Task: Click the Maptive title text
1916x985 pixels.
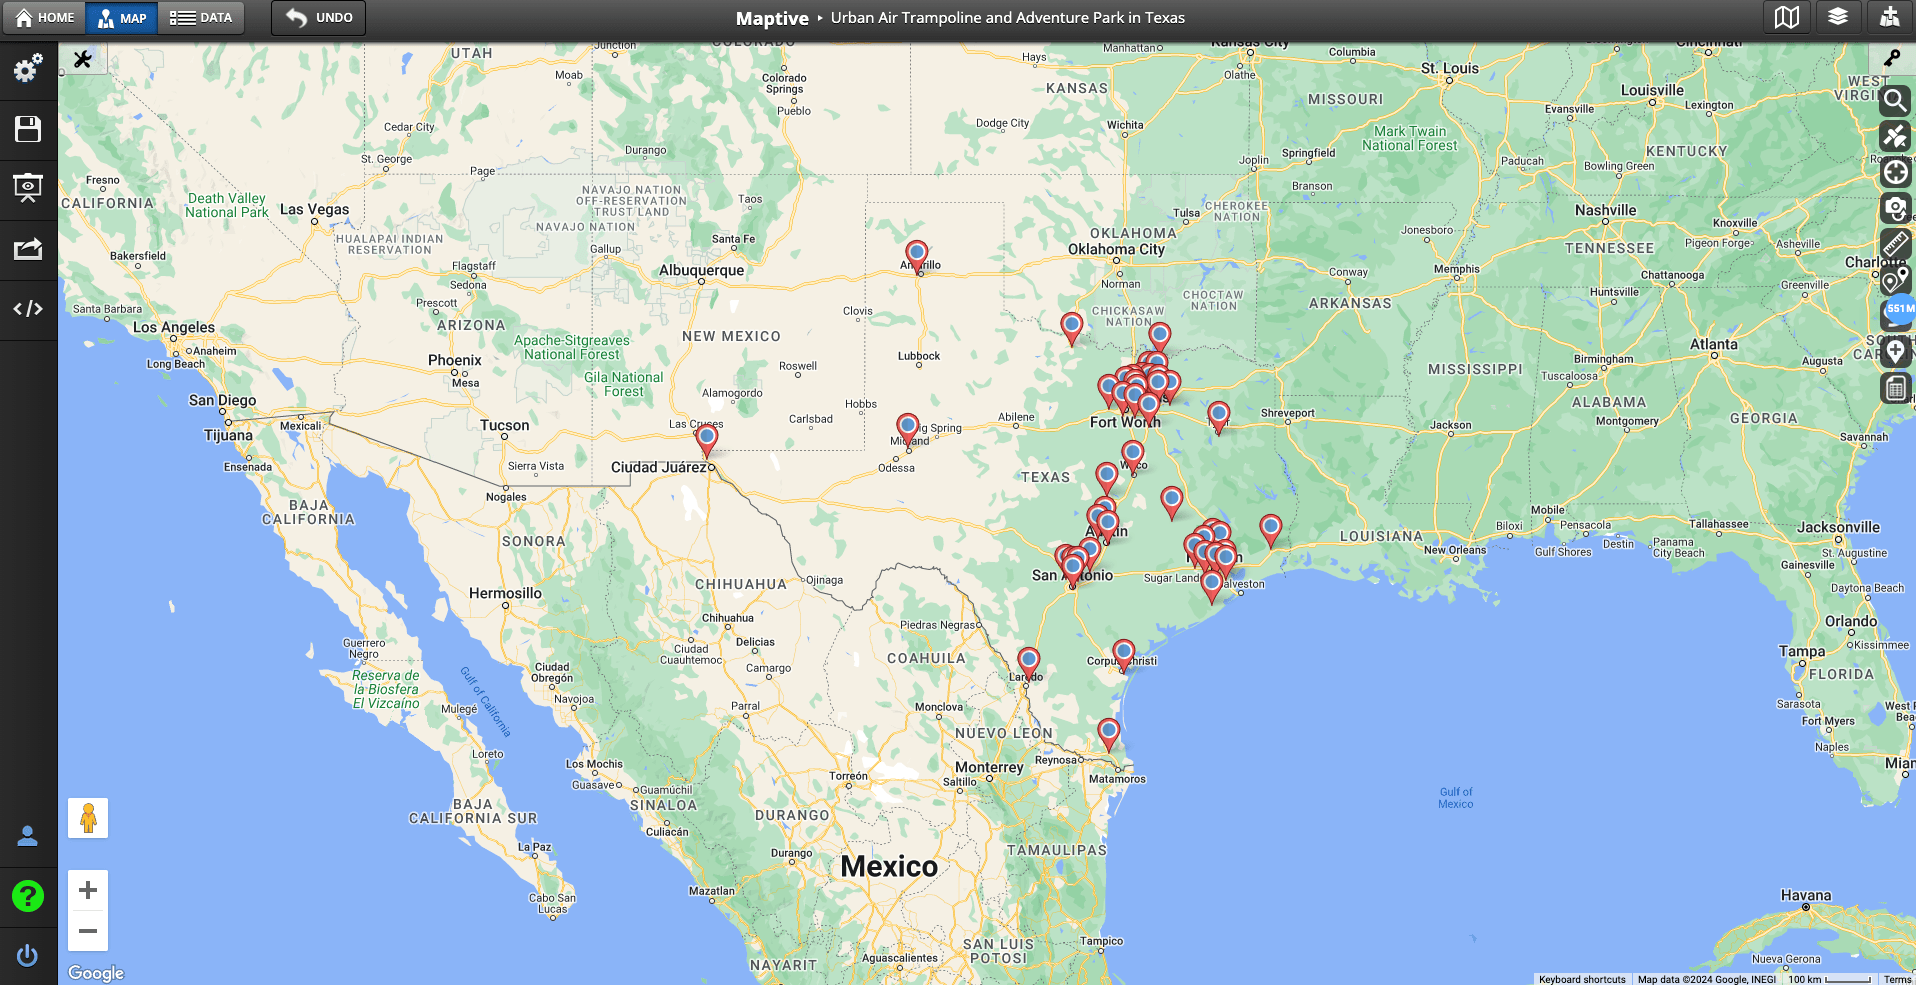Action: [x=772, y=18]
